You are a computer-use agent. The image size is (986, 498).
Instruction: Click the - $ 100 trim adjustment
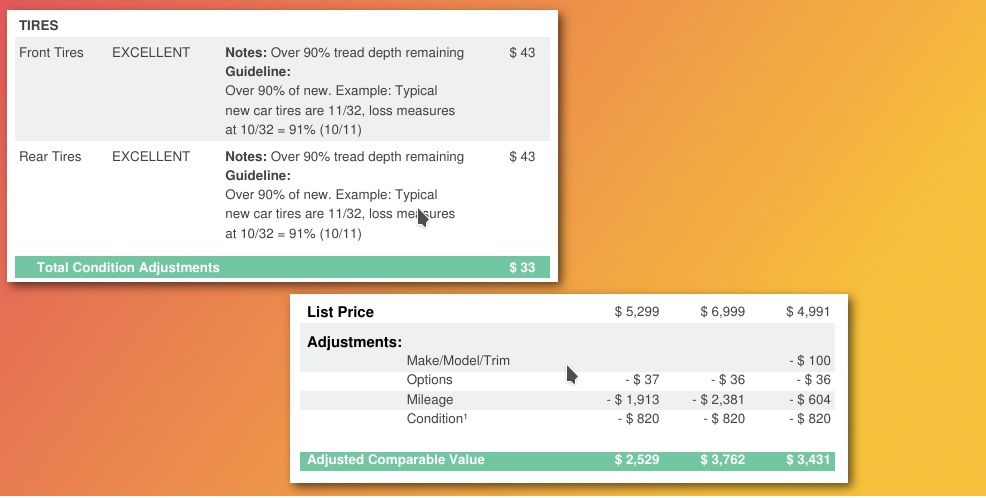tap(810, 361)
